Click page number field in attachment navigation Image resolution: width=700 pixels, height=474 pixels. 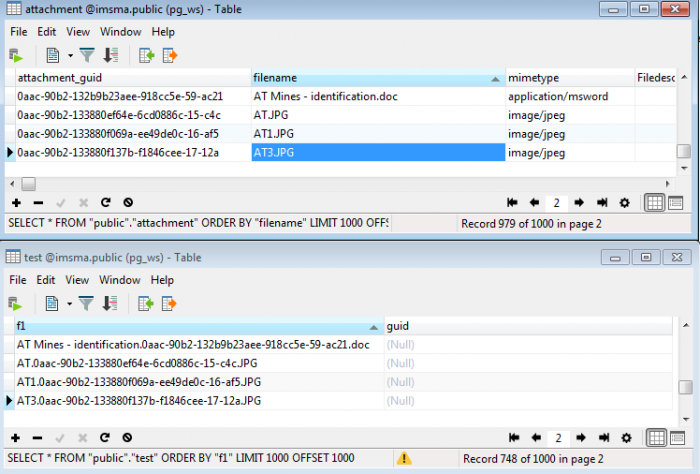coord(556,202)
